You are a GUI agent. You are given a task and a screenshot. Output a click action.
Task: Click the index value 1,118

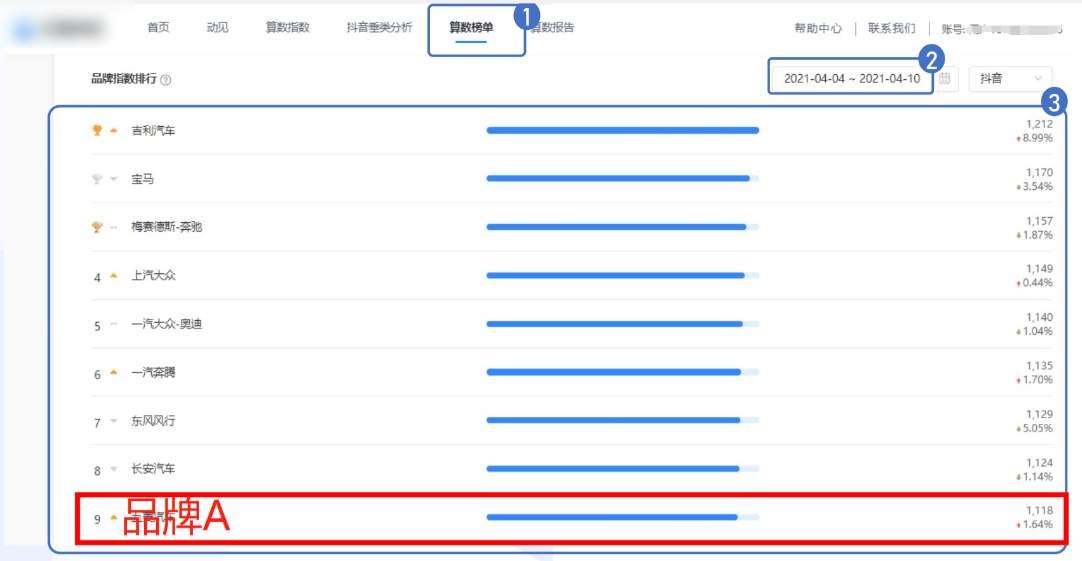click(x=1039, y=511)
